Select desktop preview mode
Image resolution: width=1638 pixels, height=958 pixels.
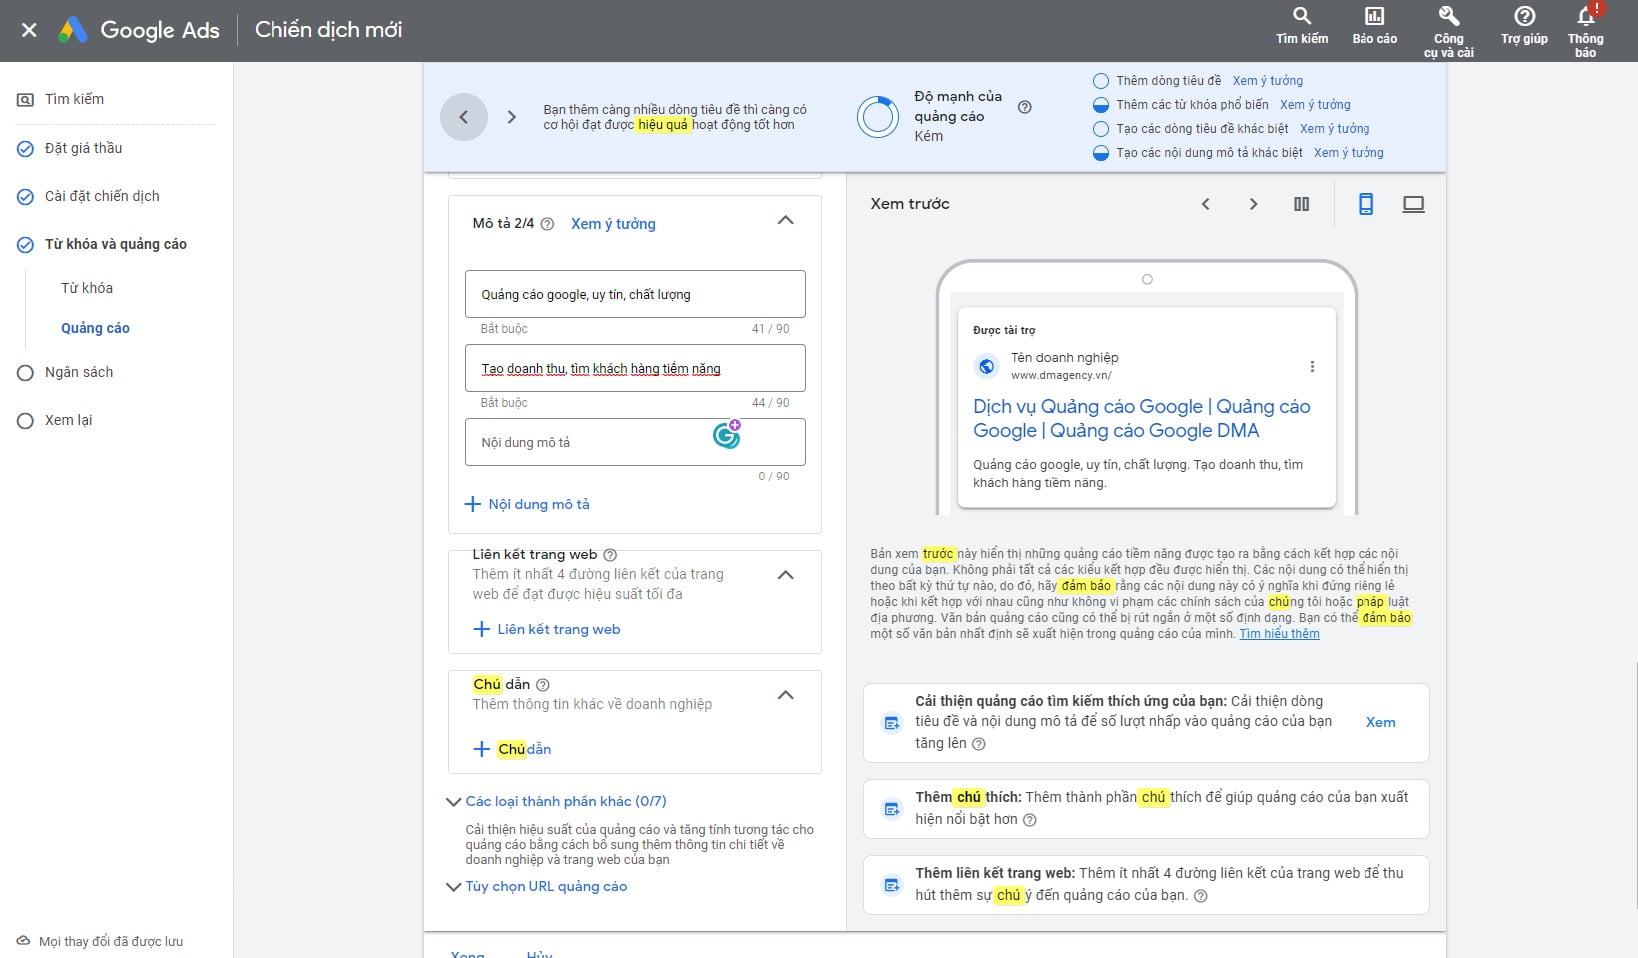click(1413, 204)
